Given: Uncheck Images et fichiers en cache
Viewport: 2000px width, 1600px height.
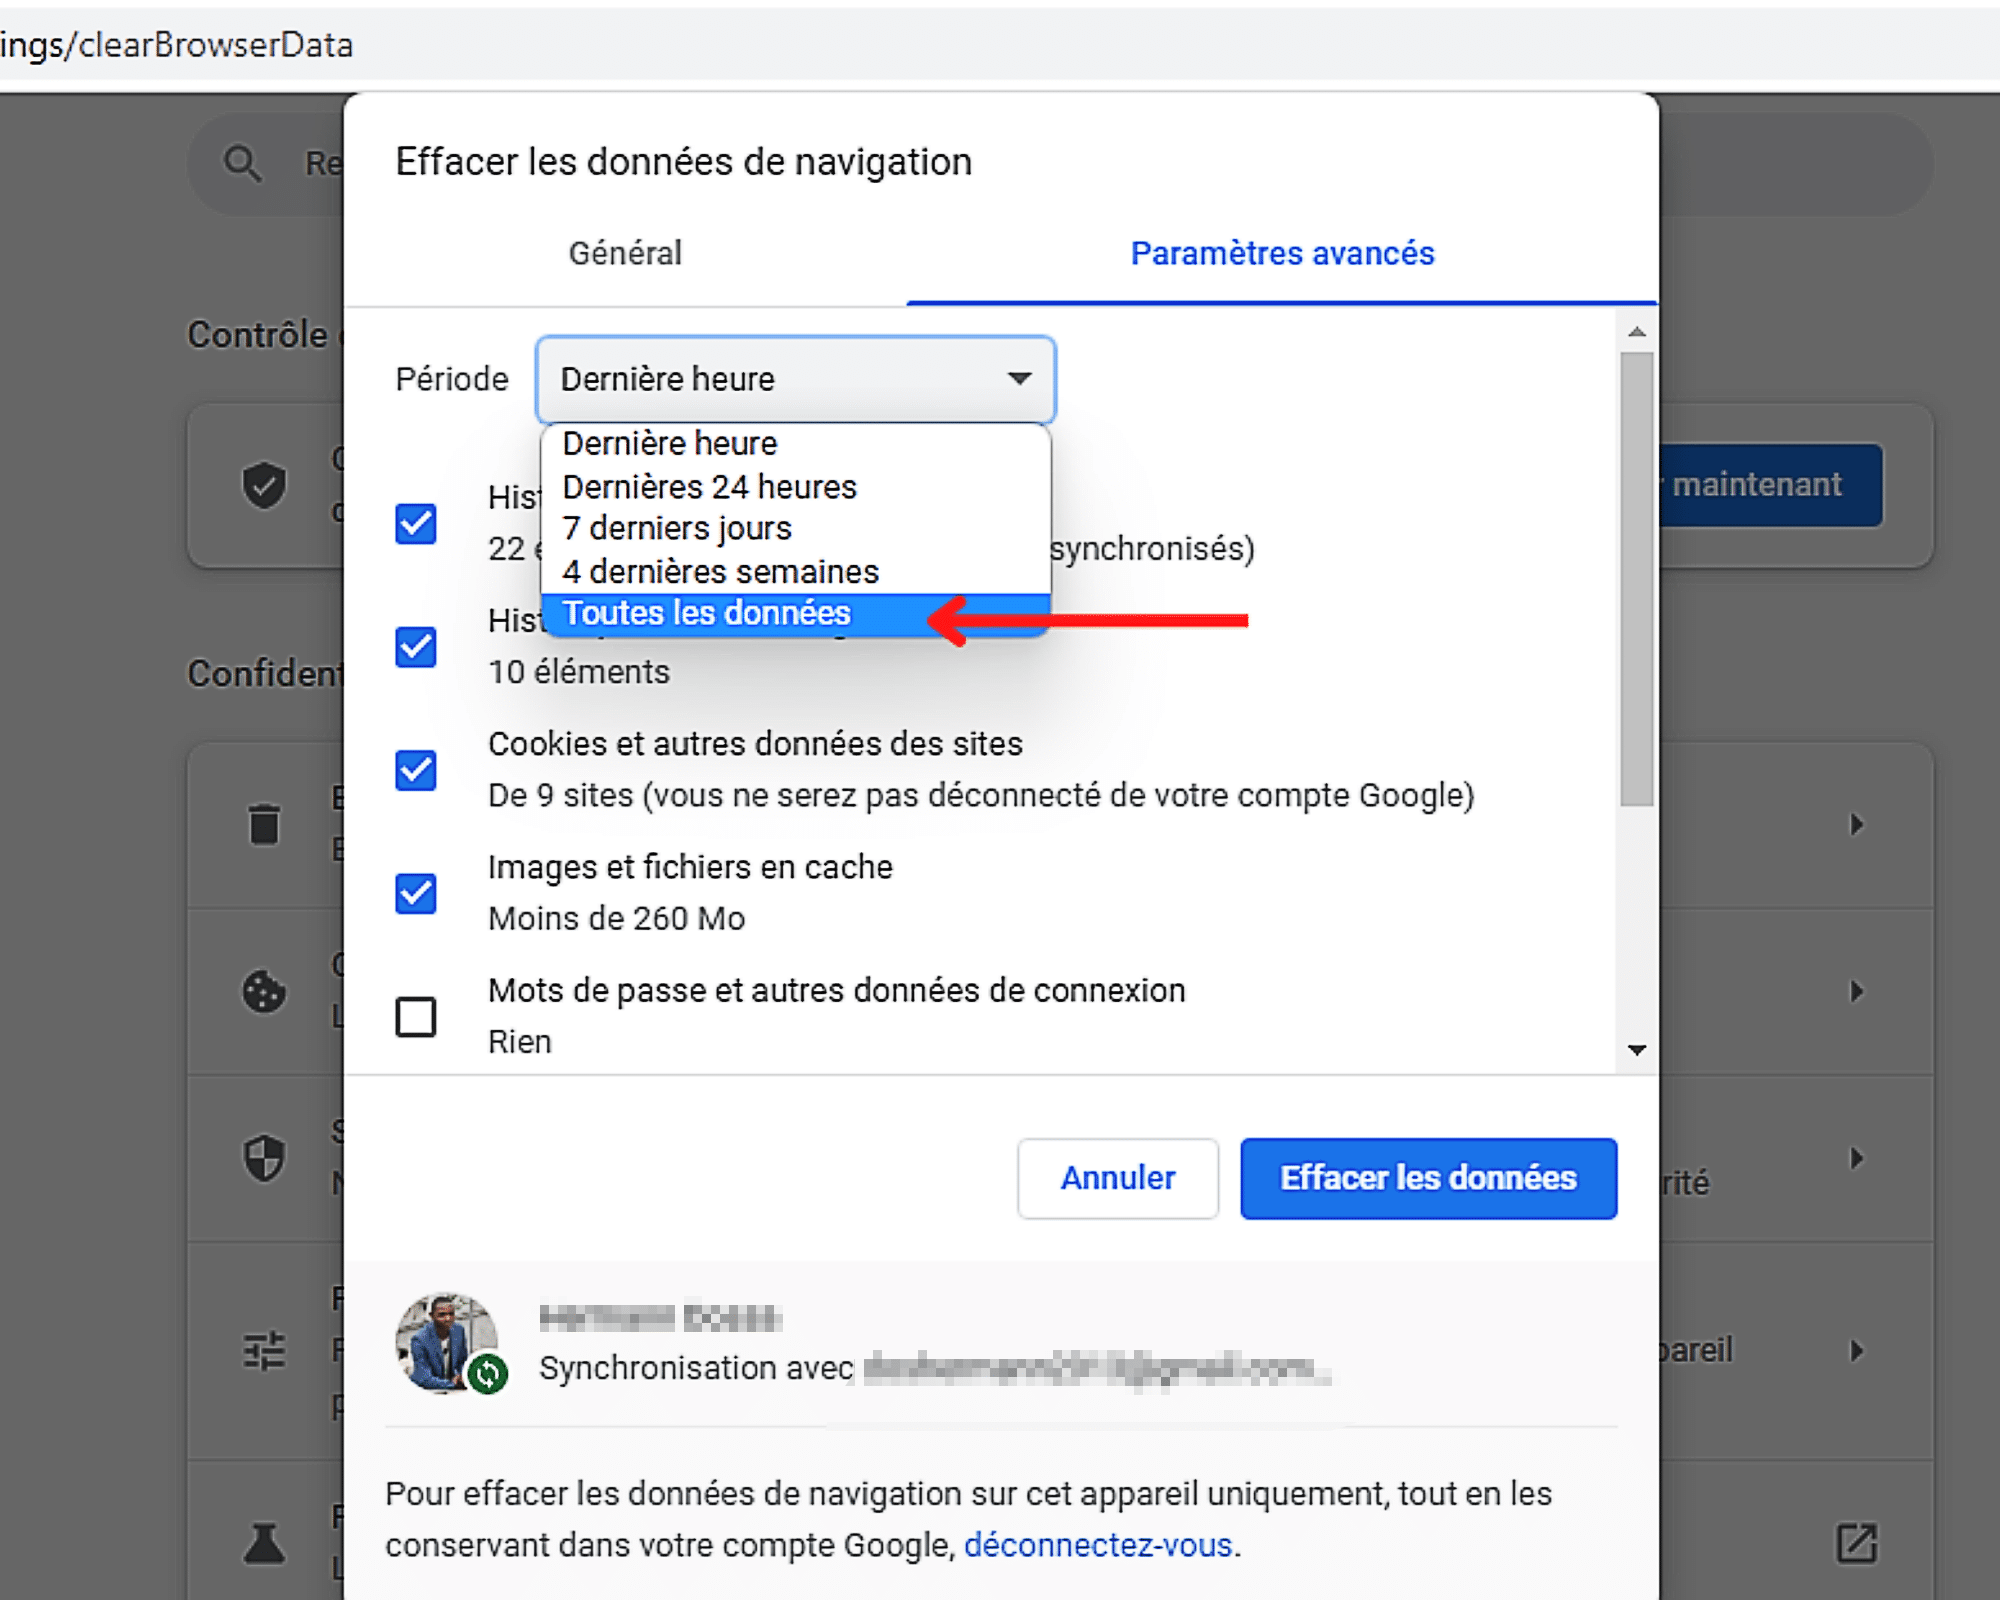Looking at the screenshot, I should (416, 893).
